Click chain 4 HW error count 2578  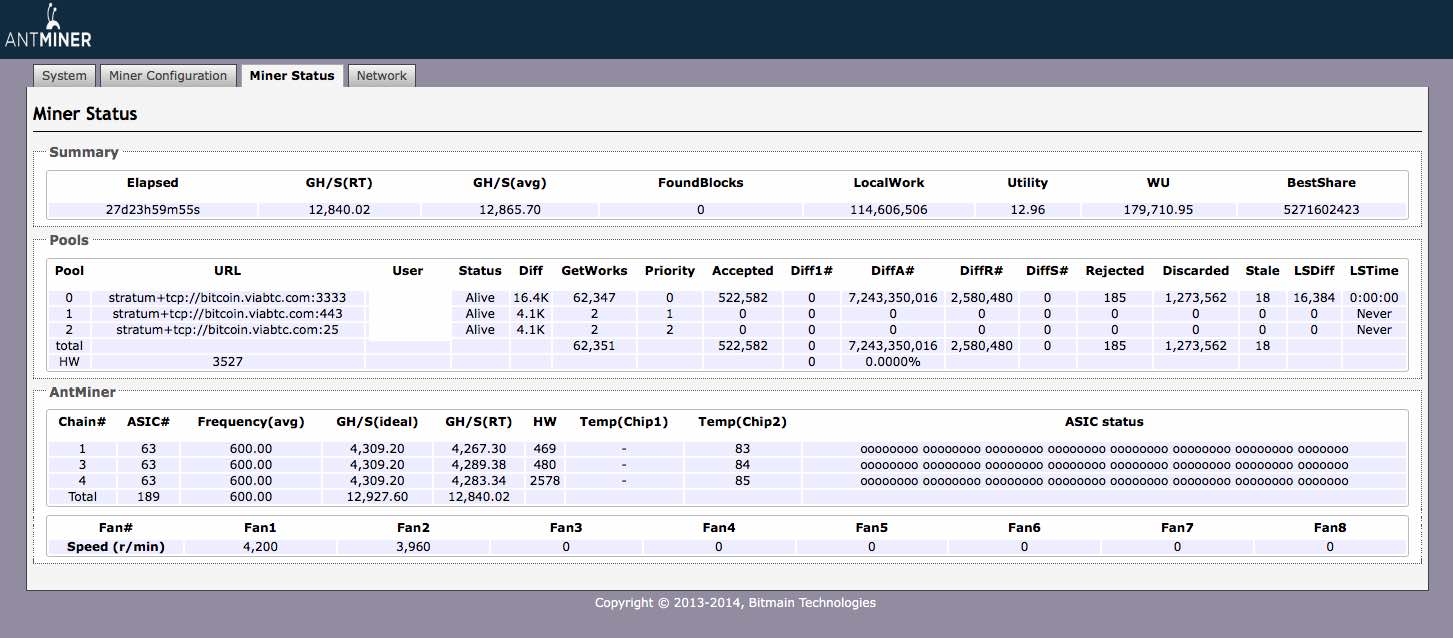(x=544, y=481)
